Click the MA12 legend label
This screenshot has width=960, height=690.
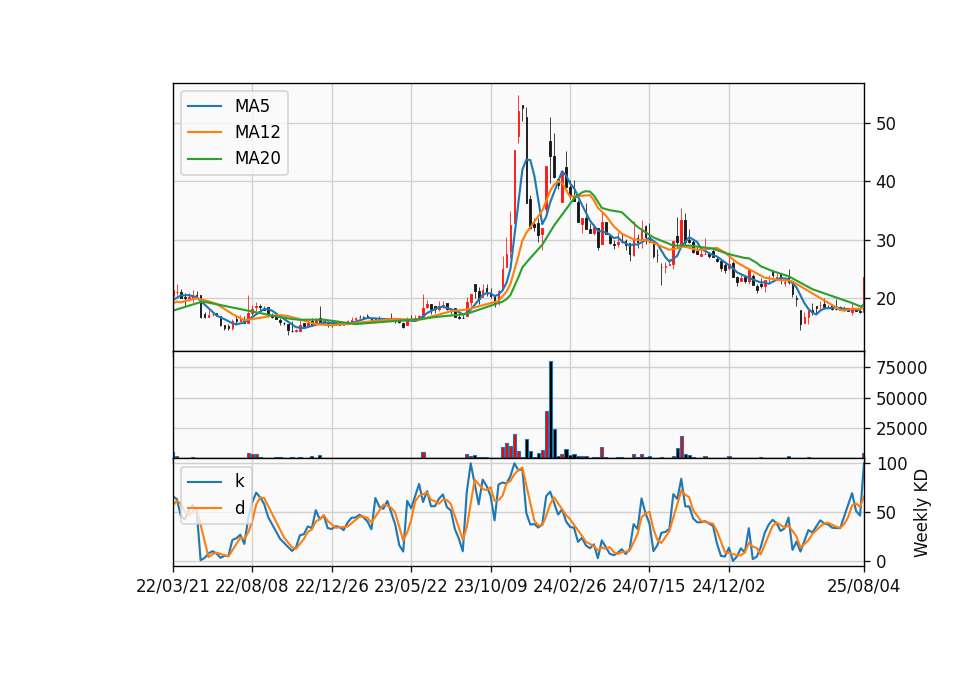(257, 132)
